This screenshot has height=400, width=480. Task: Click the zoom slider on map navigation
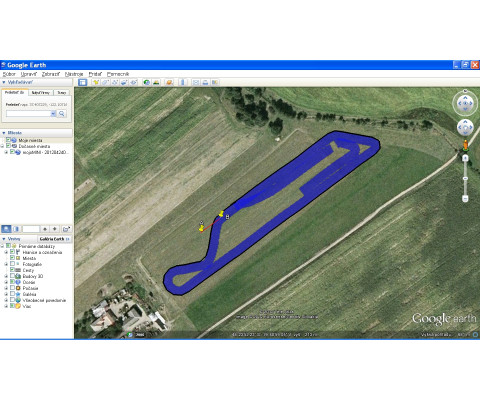[465, 178]
